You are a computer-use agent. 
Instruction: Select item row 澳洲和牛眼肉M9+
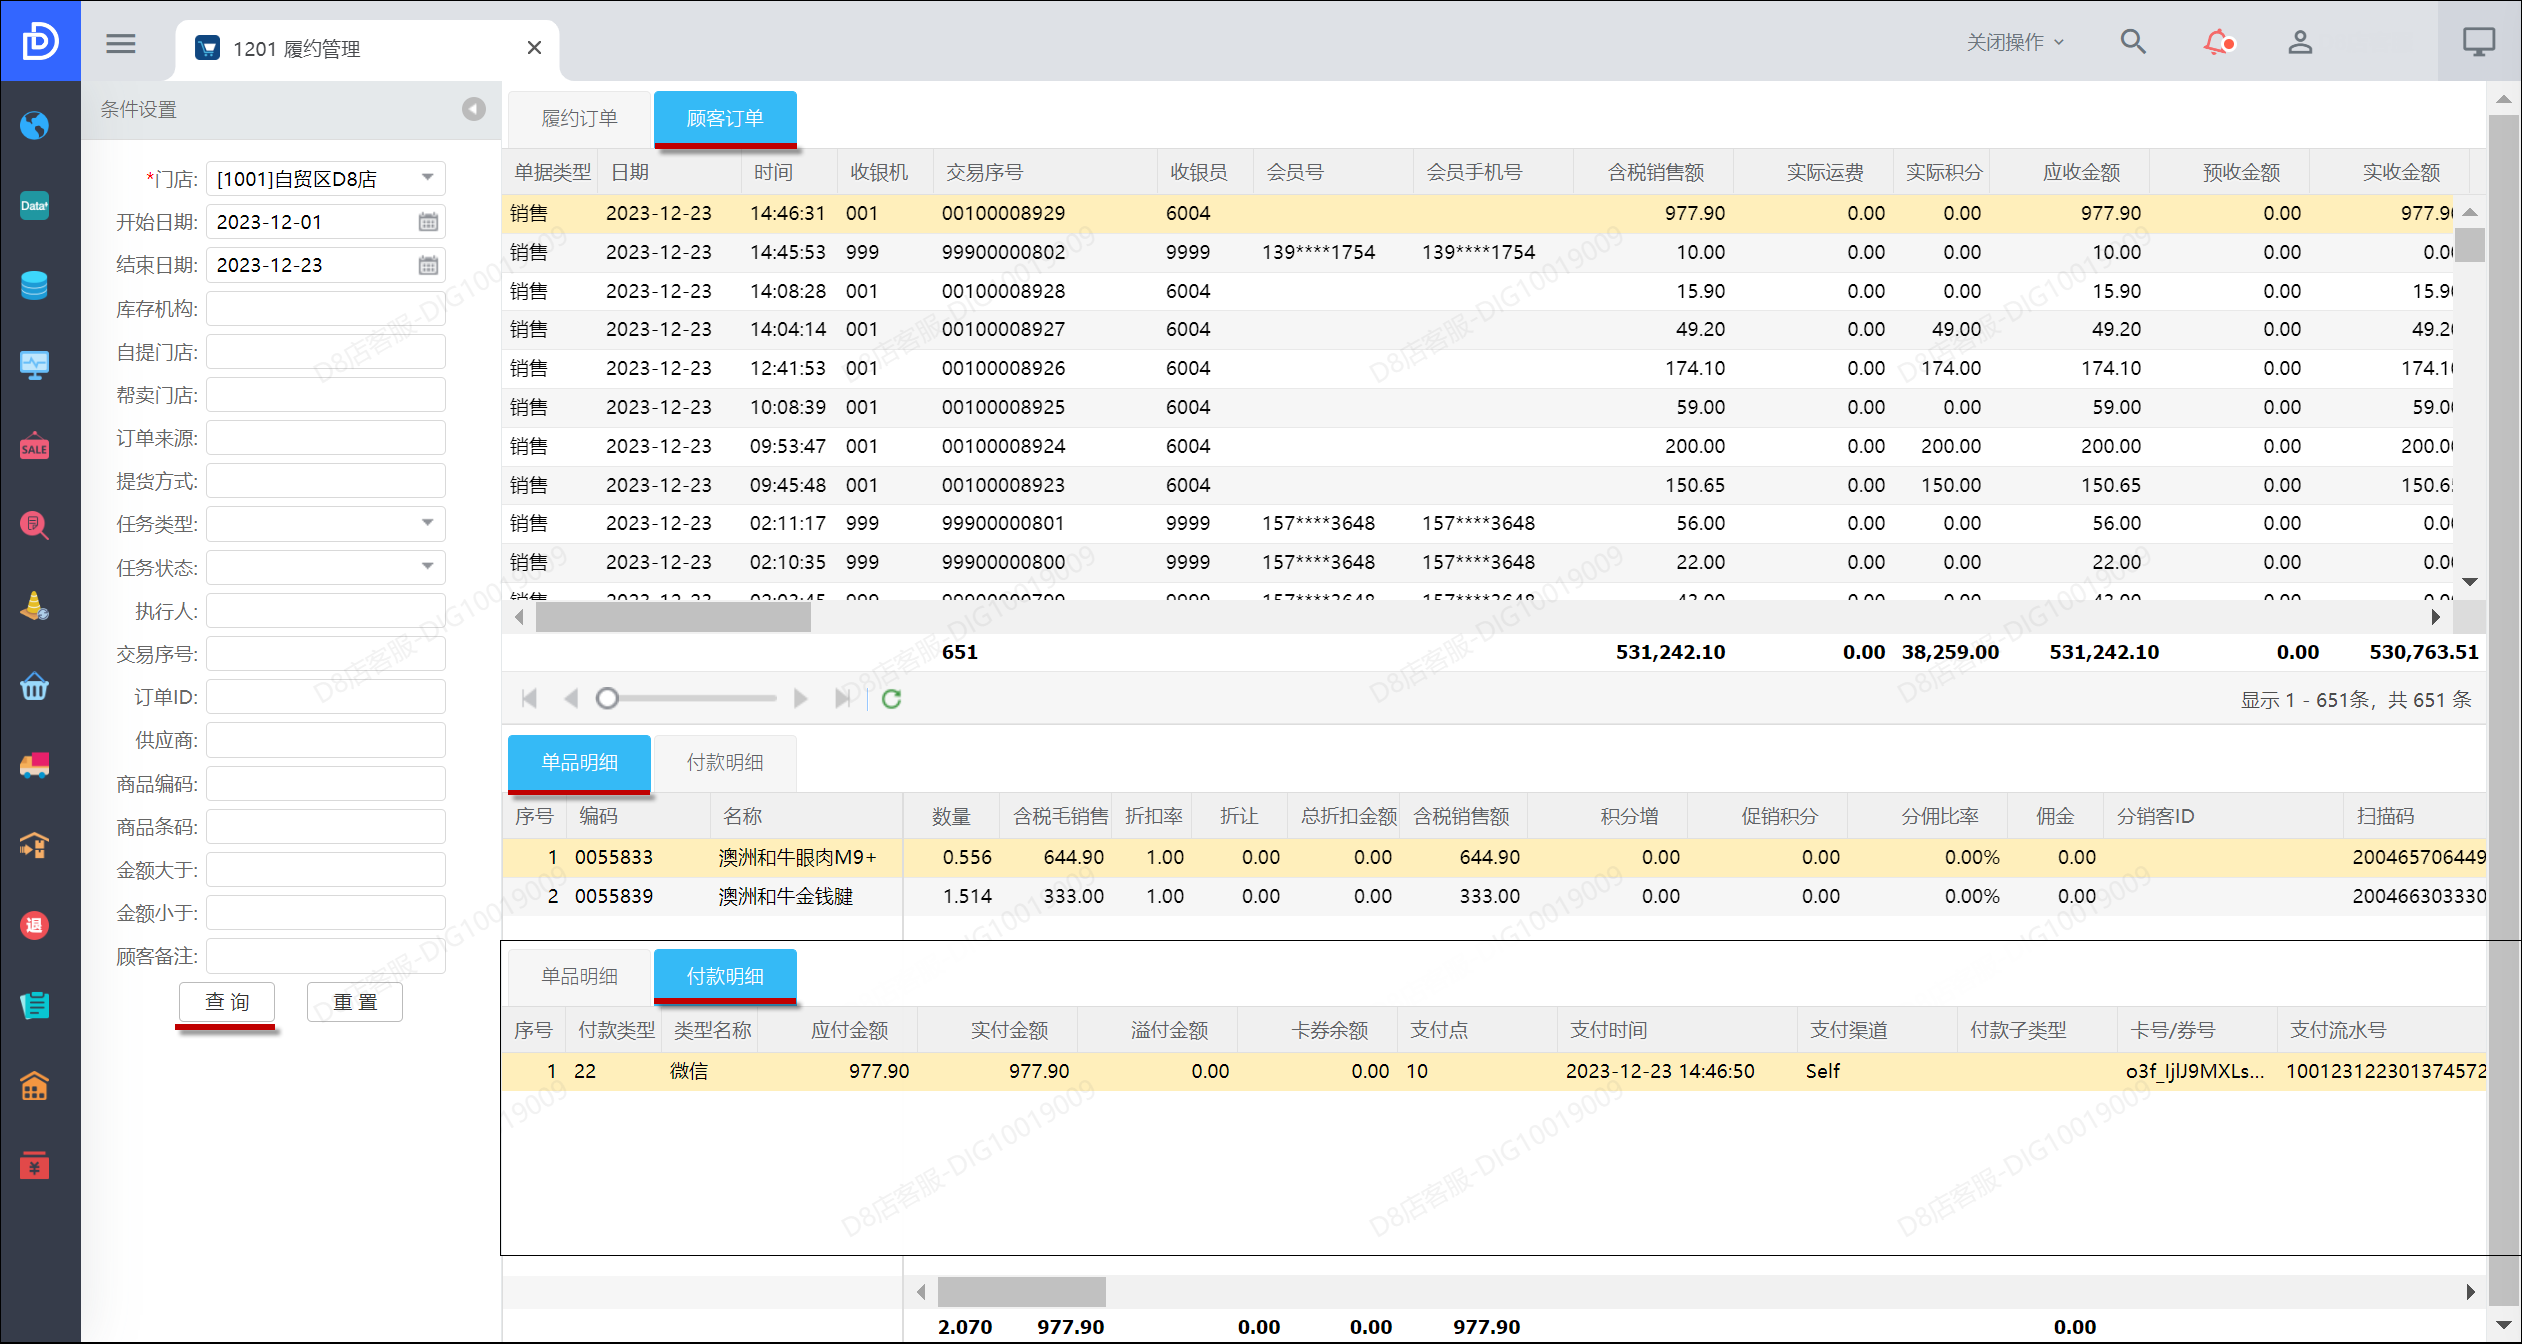click(x=1494, y=857)
